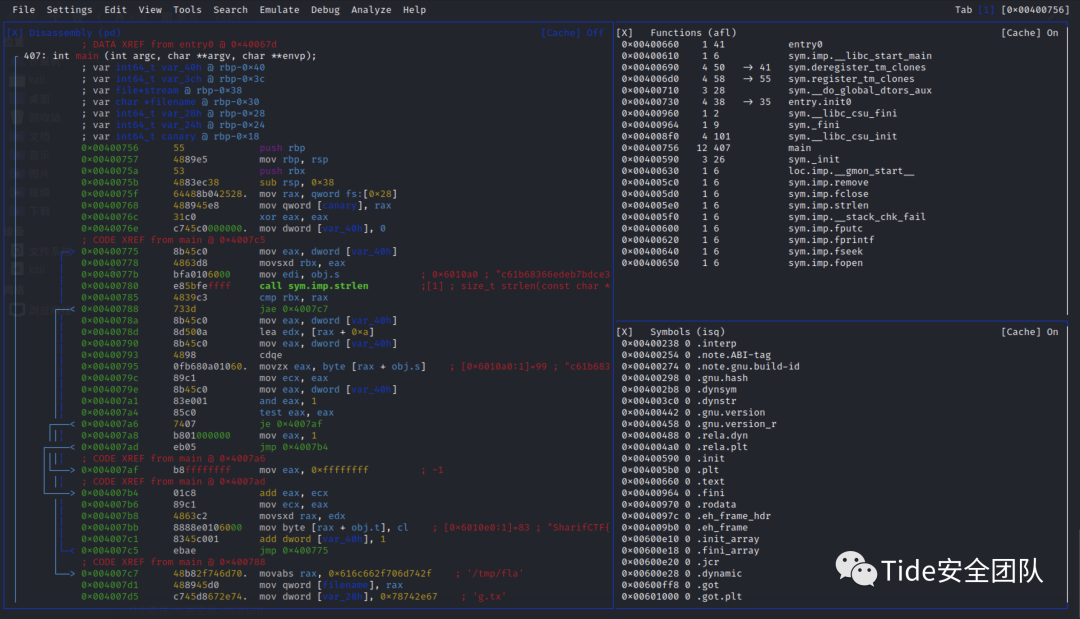Select the .plt symbol row
Image resolution: width=1080 pixels, height=619 pixels.
point(670,470)
